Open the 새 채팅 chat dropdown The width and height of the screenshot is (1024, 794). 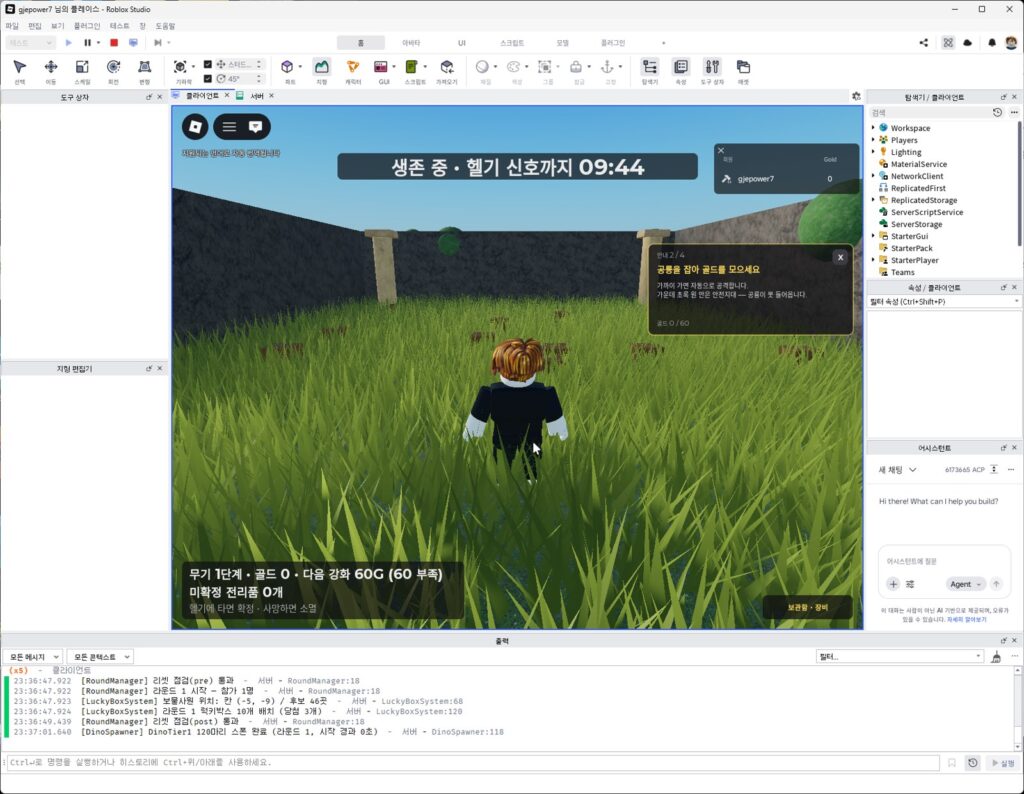coord(897,470)
